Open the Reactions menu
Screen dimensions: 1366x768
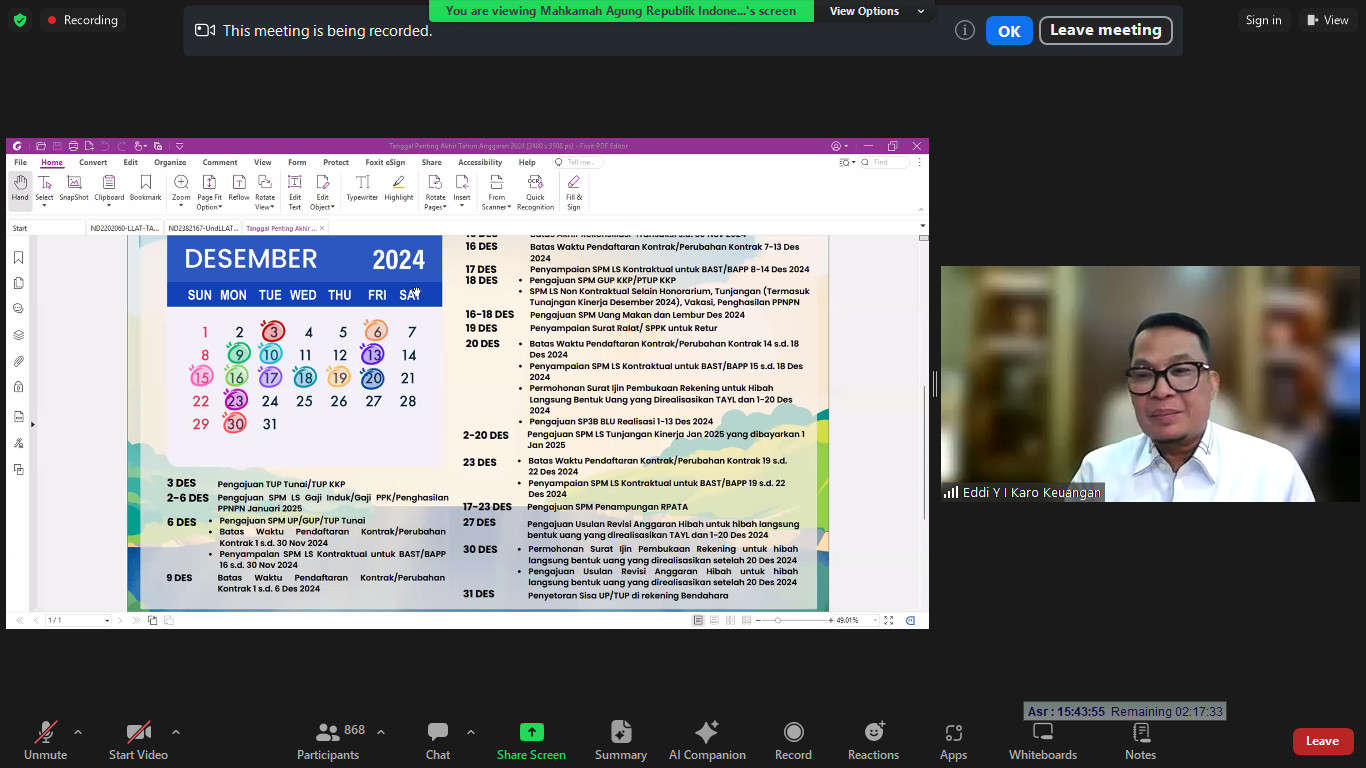pyautogui.click(x=873, y=740)
